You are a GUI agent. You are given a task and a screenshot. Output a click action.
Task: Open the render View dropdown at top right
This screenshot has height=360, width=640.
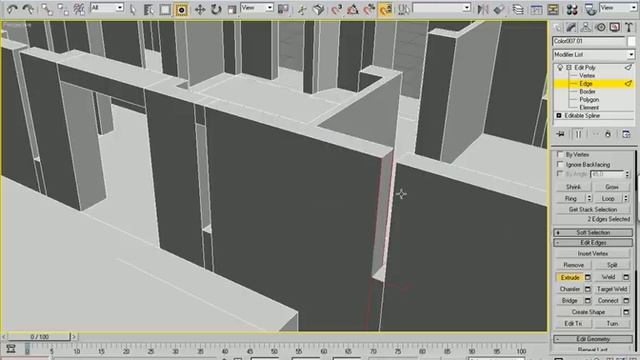[x=618, y=7]
